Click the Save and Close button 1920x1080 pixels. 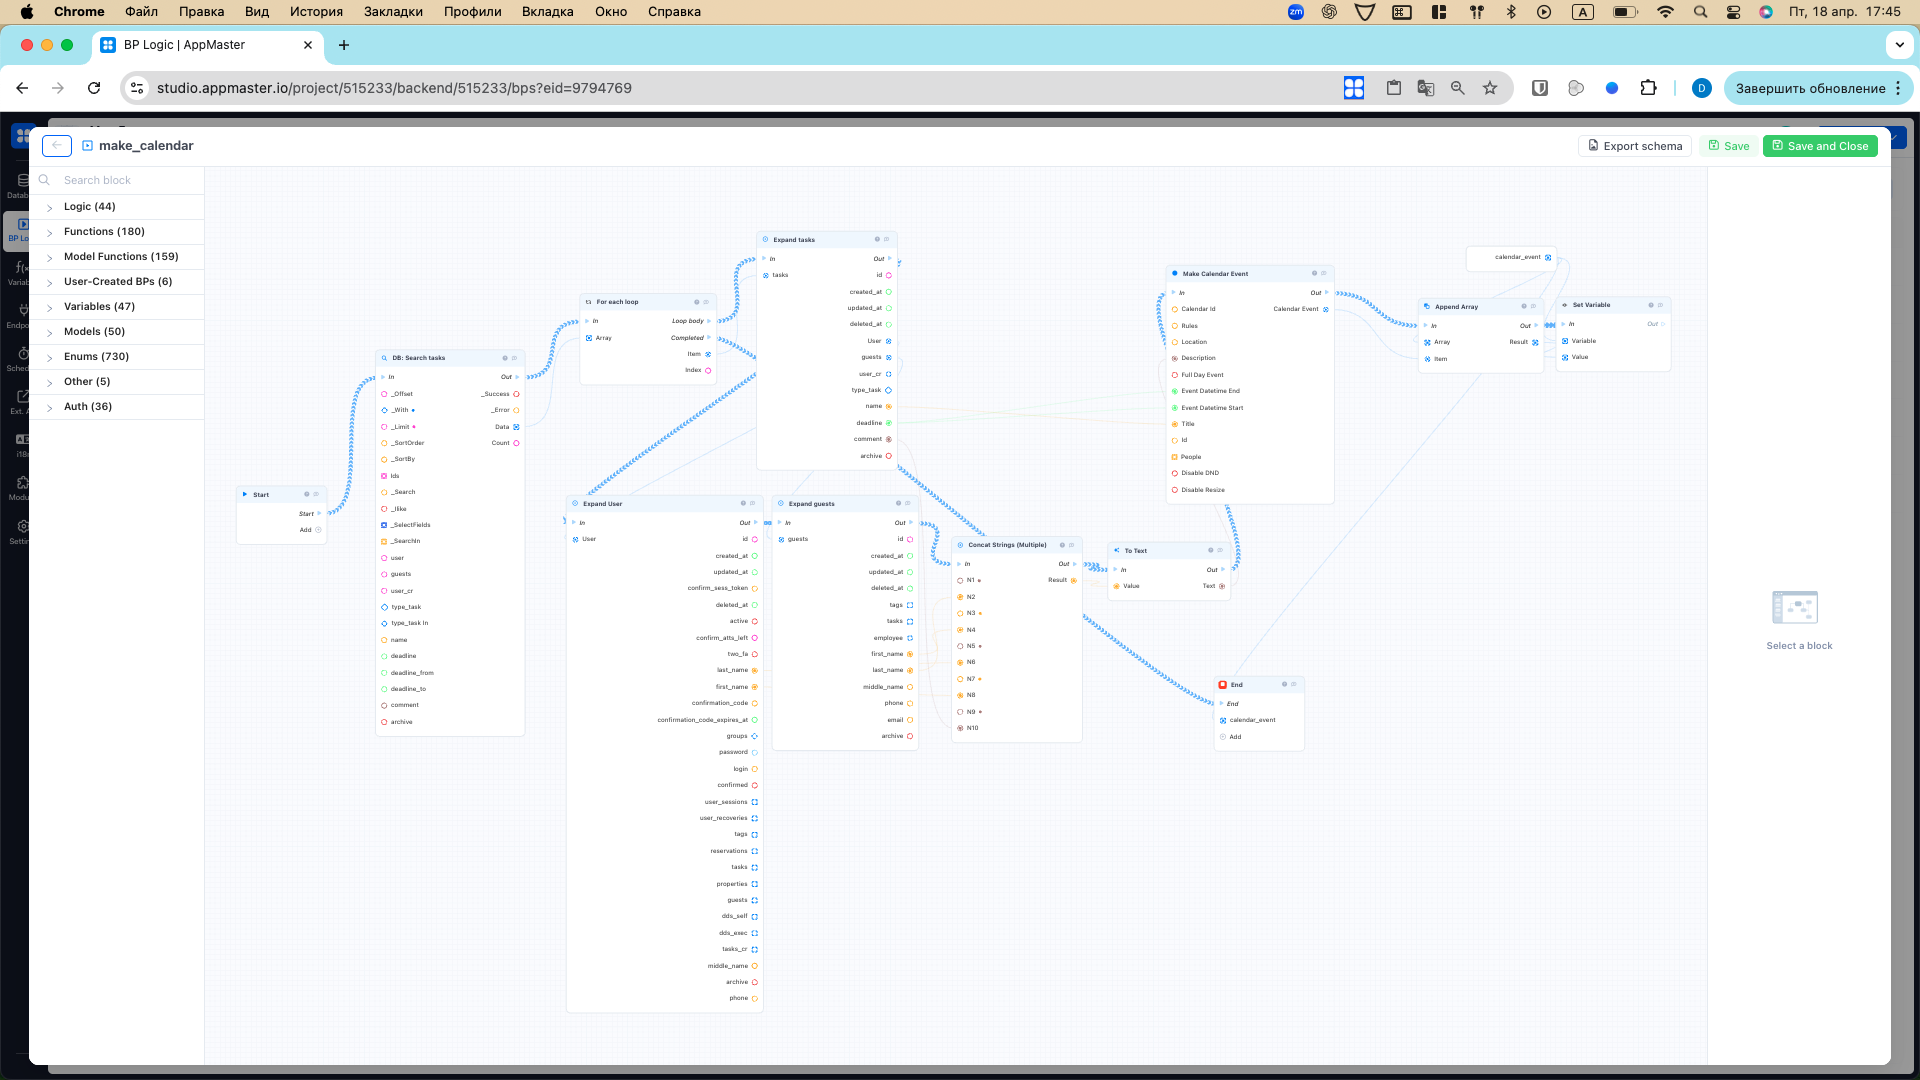(1819, 146)
